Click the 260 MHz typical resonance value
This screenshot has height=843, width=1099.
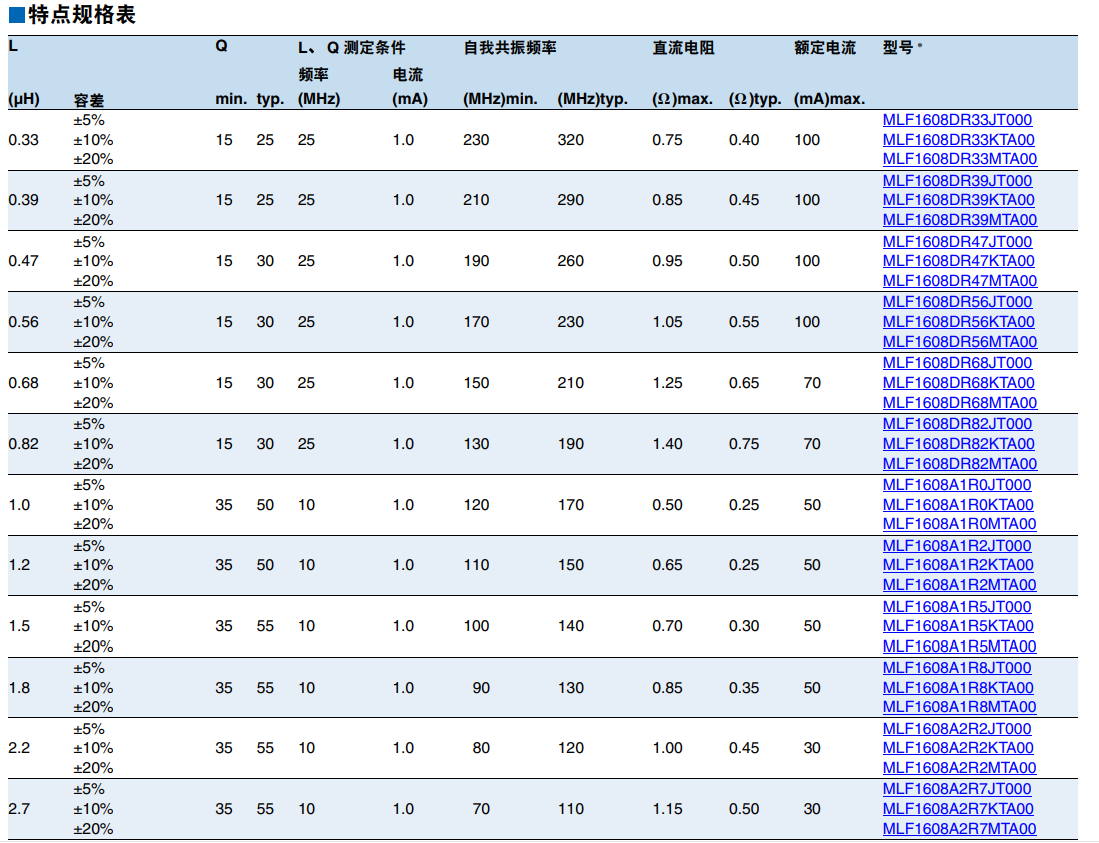[571, 261]
